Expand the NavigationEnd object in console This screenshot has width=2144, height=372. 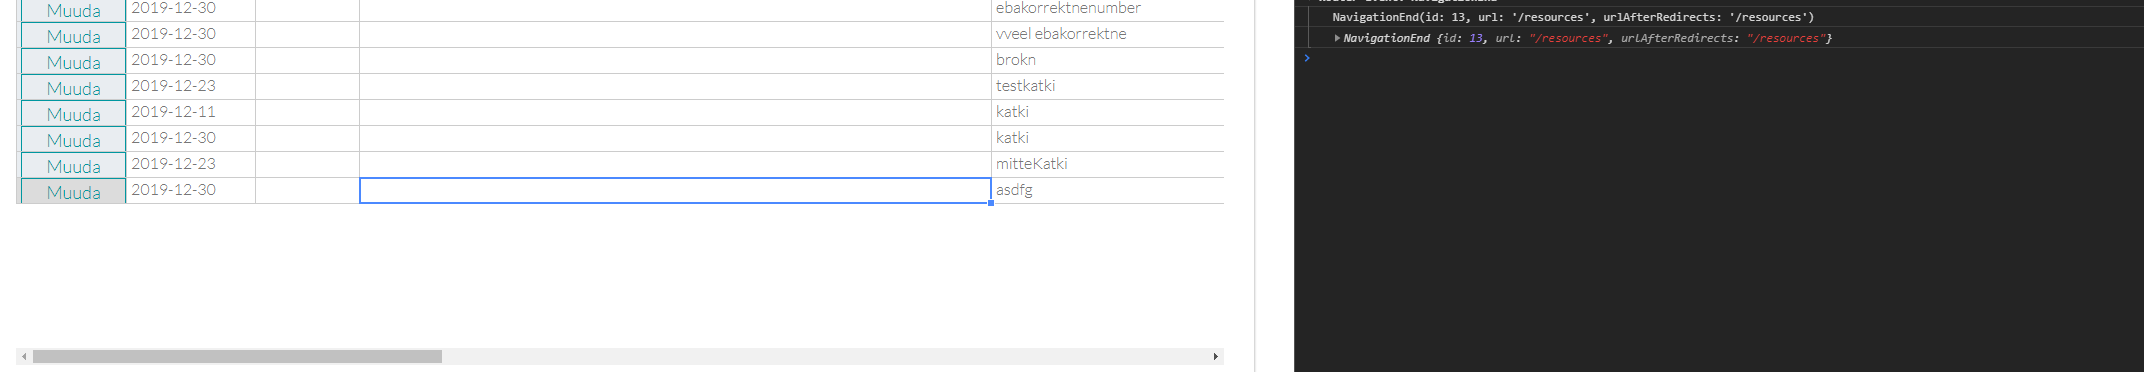click(x=1337, y=38)
